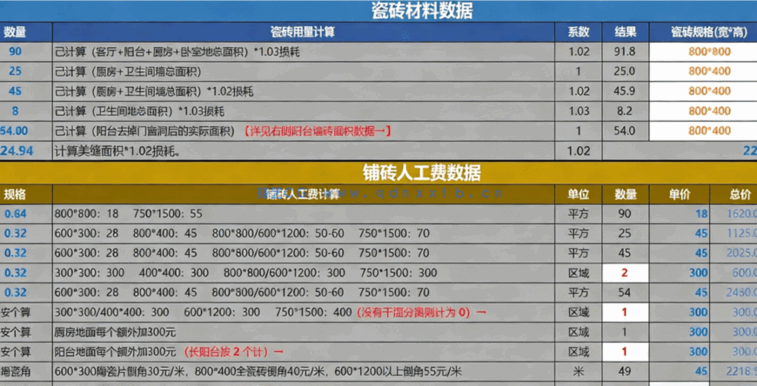Image resolution: width=757 pixels, height=386 pixels.
Task: Select the 阳台地面每个额外加300元 cell
Action: point(303,352)
